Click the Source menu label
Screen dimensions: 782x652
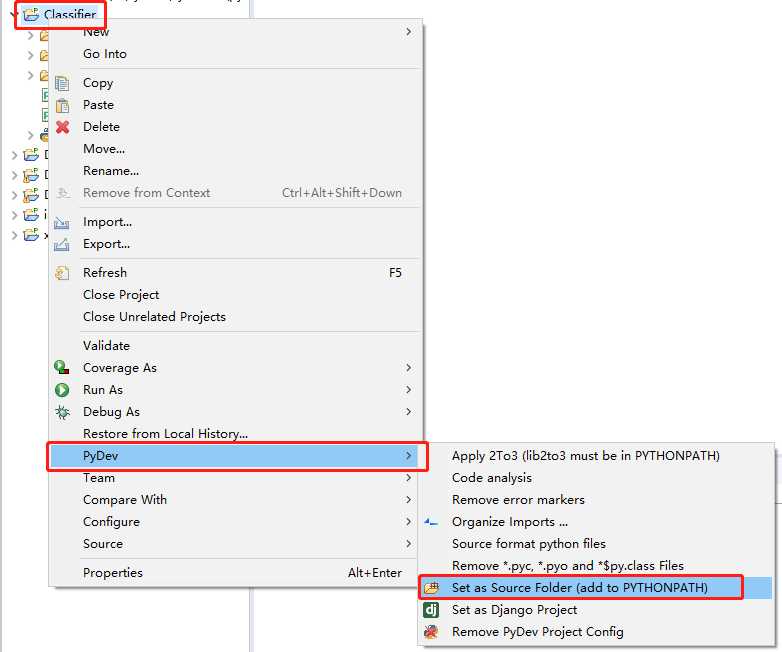[103, 544]
